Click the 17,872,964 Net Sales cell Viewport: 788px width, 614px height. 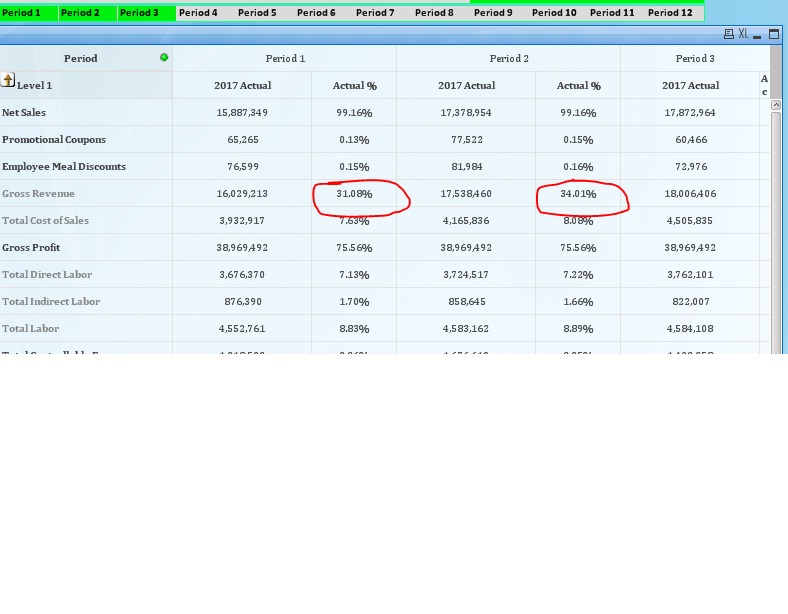point(691,112)
